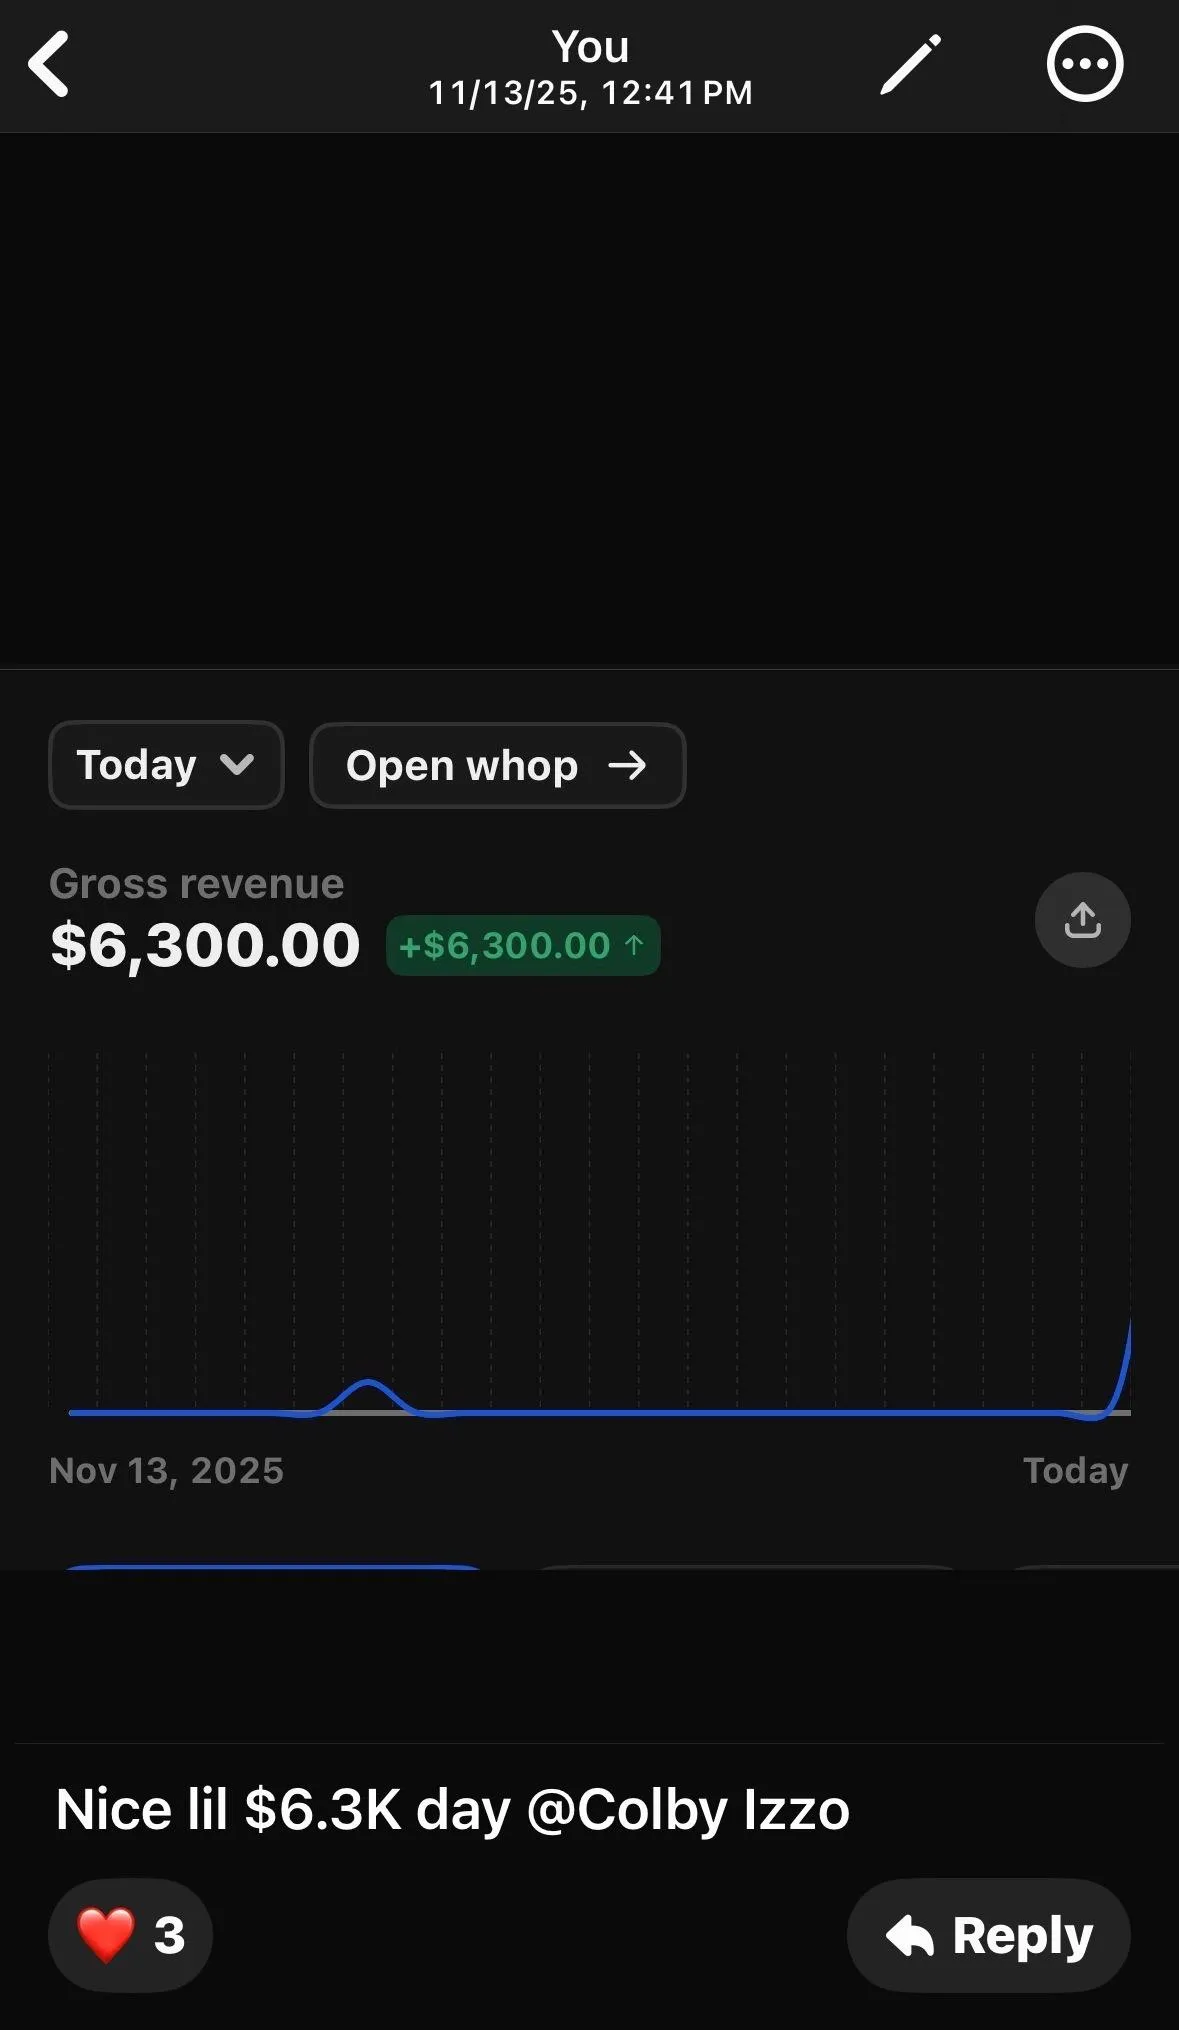The width and height of the screenshot is (1179, 2030).
Task: Click the share upload icon
Action: (x=1083, y=920)
